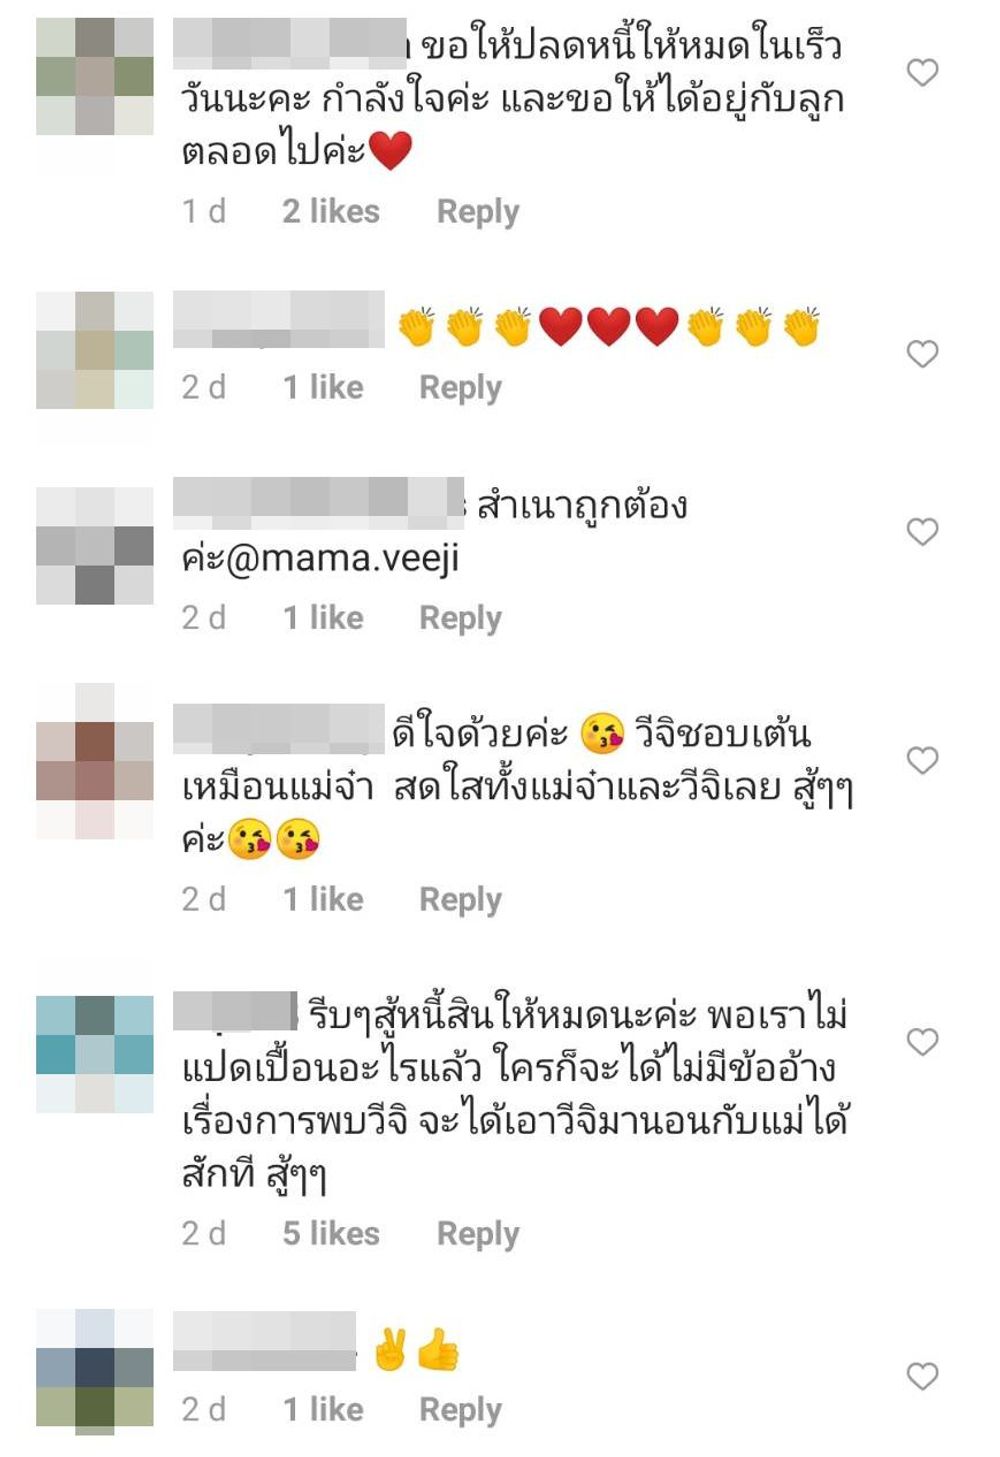Tap the heart next to the kissing emoji comment
The height and width of the screenshot is (1457, 1000).
[x=922, y=760]
